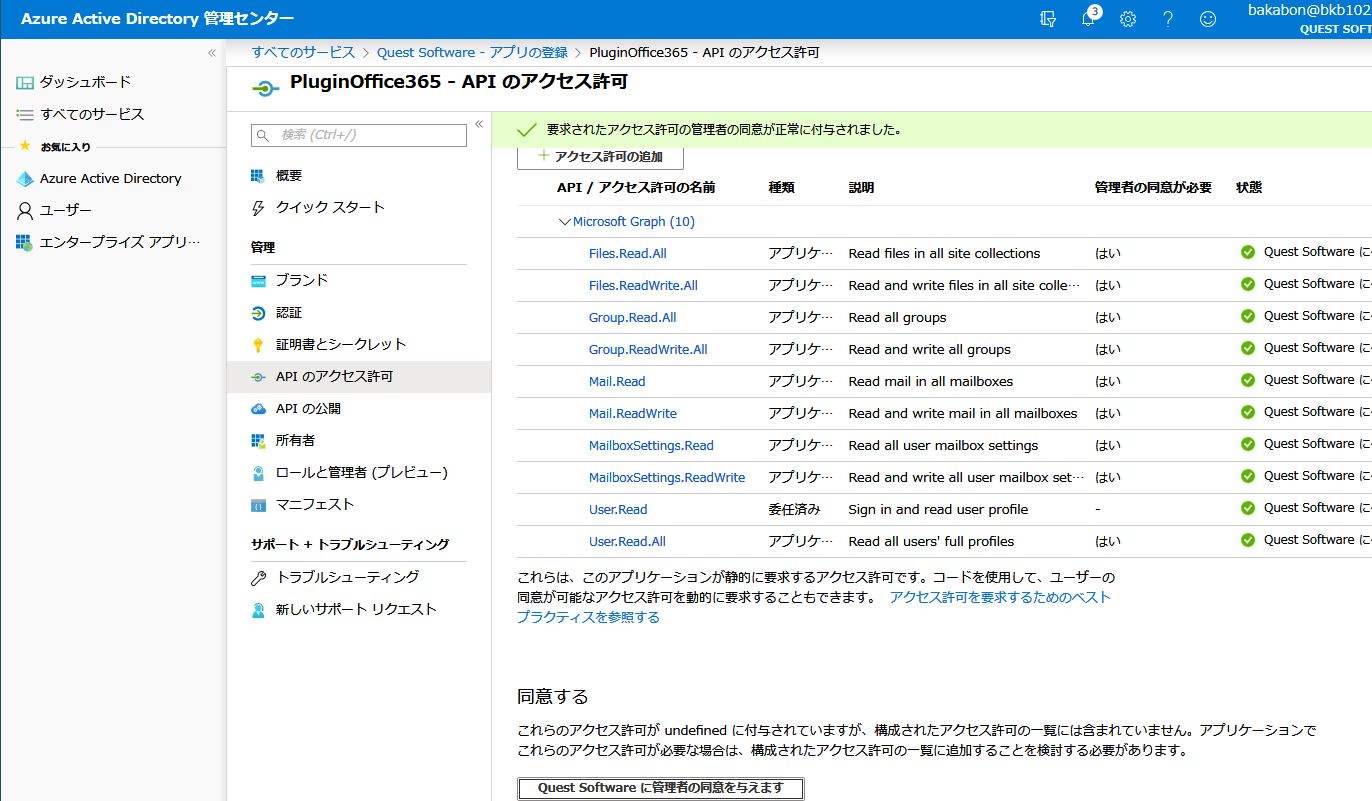
Task: Click the 状態 column header
Action: [x=1249, y=187]
